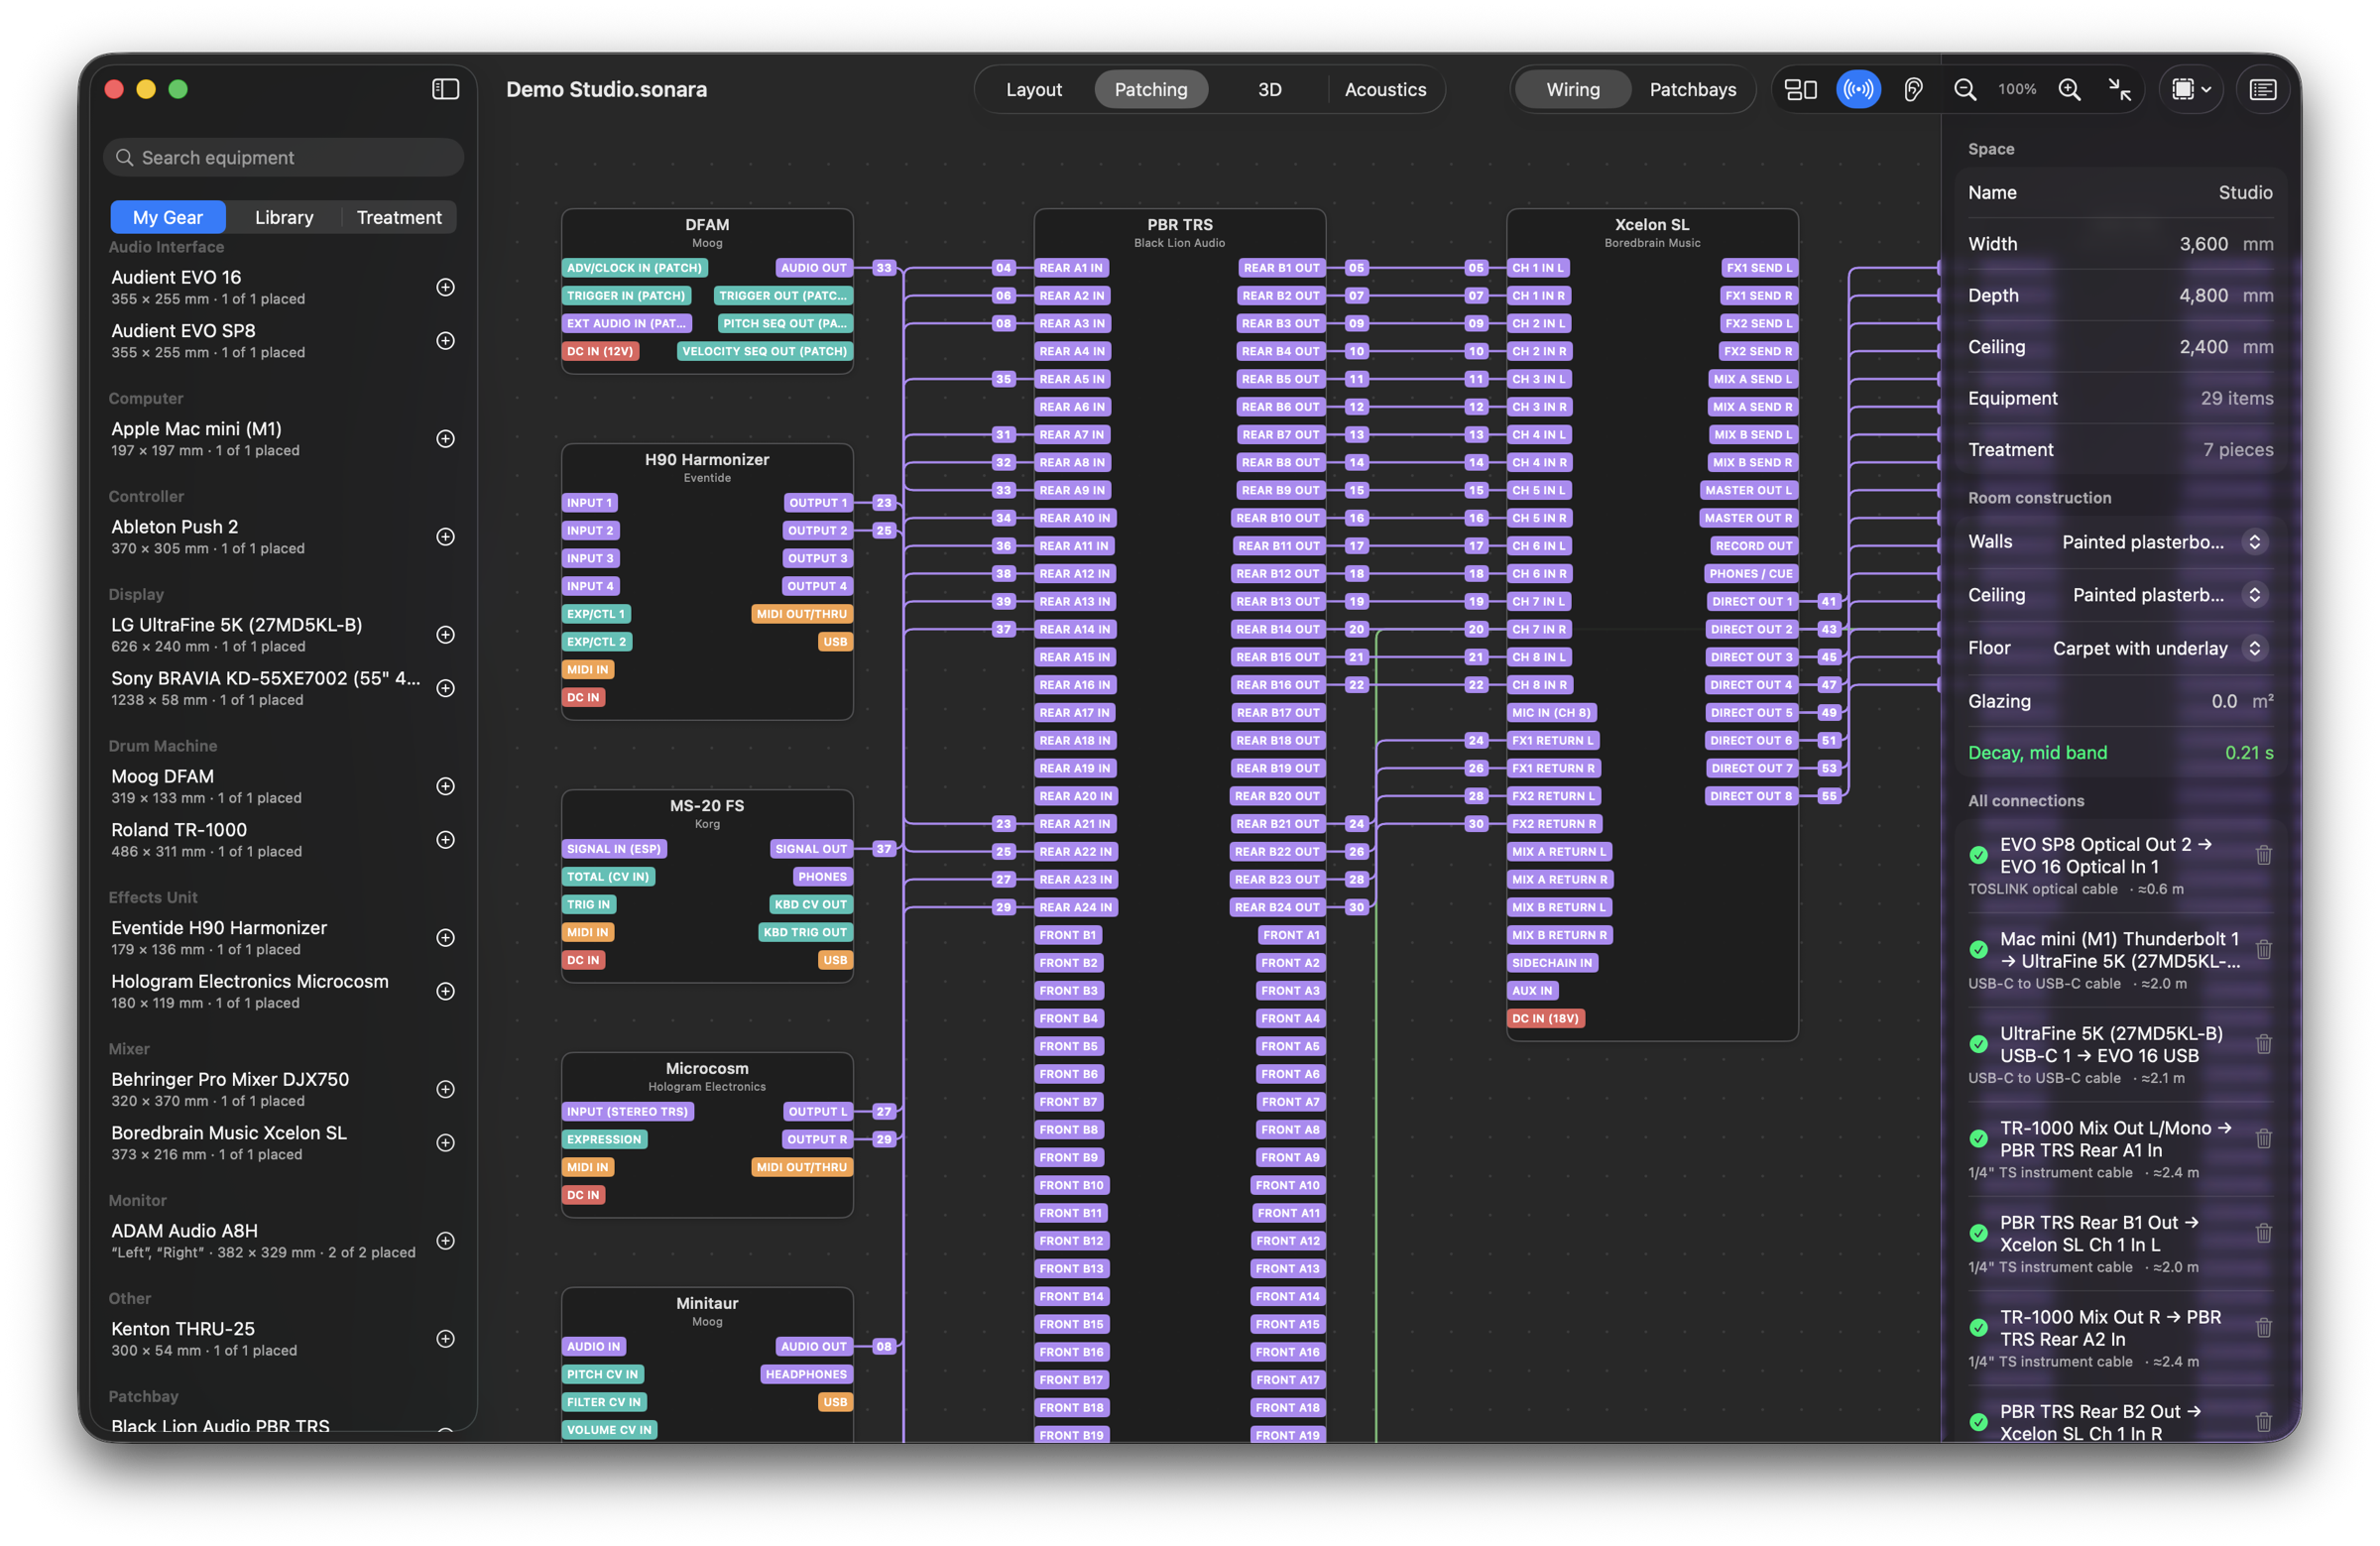
Task: Click H90 Harmonizer OUTPUT 1 port
Action: click(x=817, y=503)
